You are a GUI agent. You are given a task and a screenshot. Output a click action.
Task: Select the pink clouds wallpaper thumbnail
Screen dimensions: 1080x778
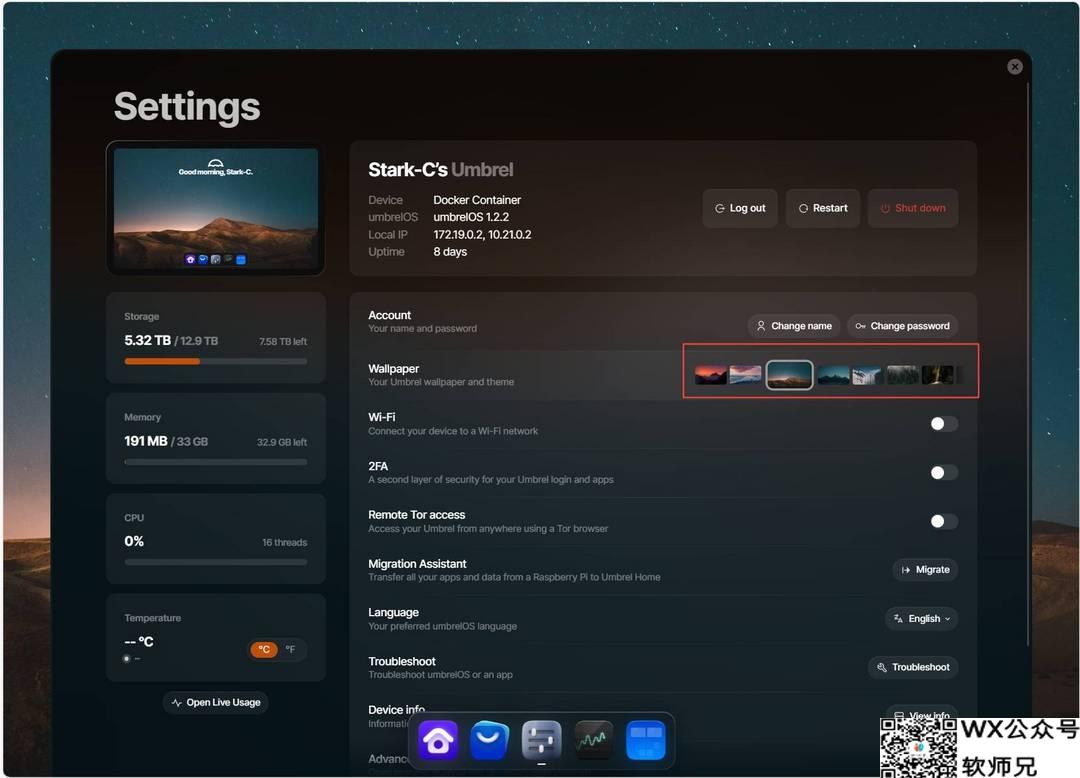click(x=745, y=375)
